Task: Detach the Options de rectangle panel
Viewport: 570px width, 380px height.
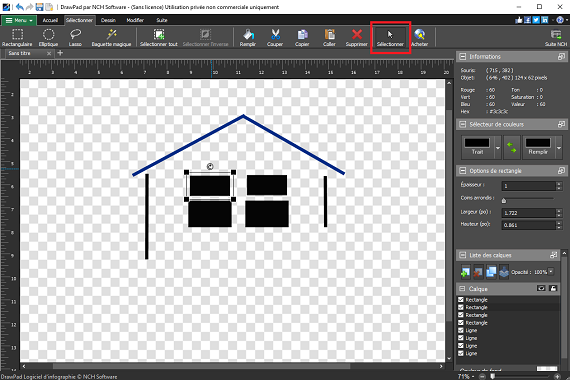Action: [561, 171]
